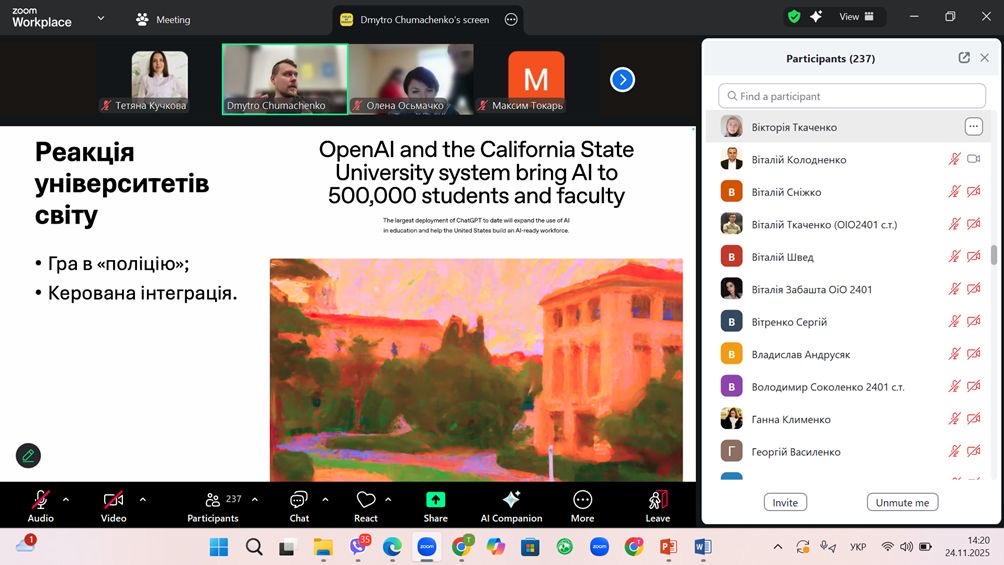
Task: Click the green encryption shield icon
Action: (794, 17)
